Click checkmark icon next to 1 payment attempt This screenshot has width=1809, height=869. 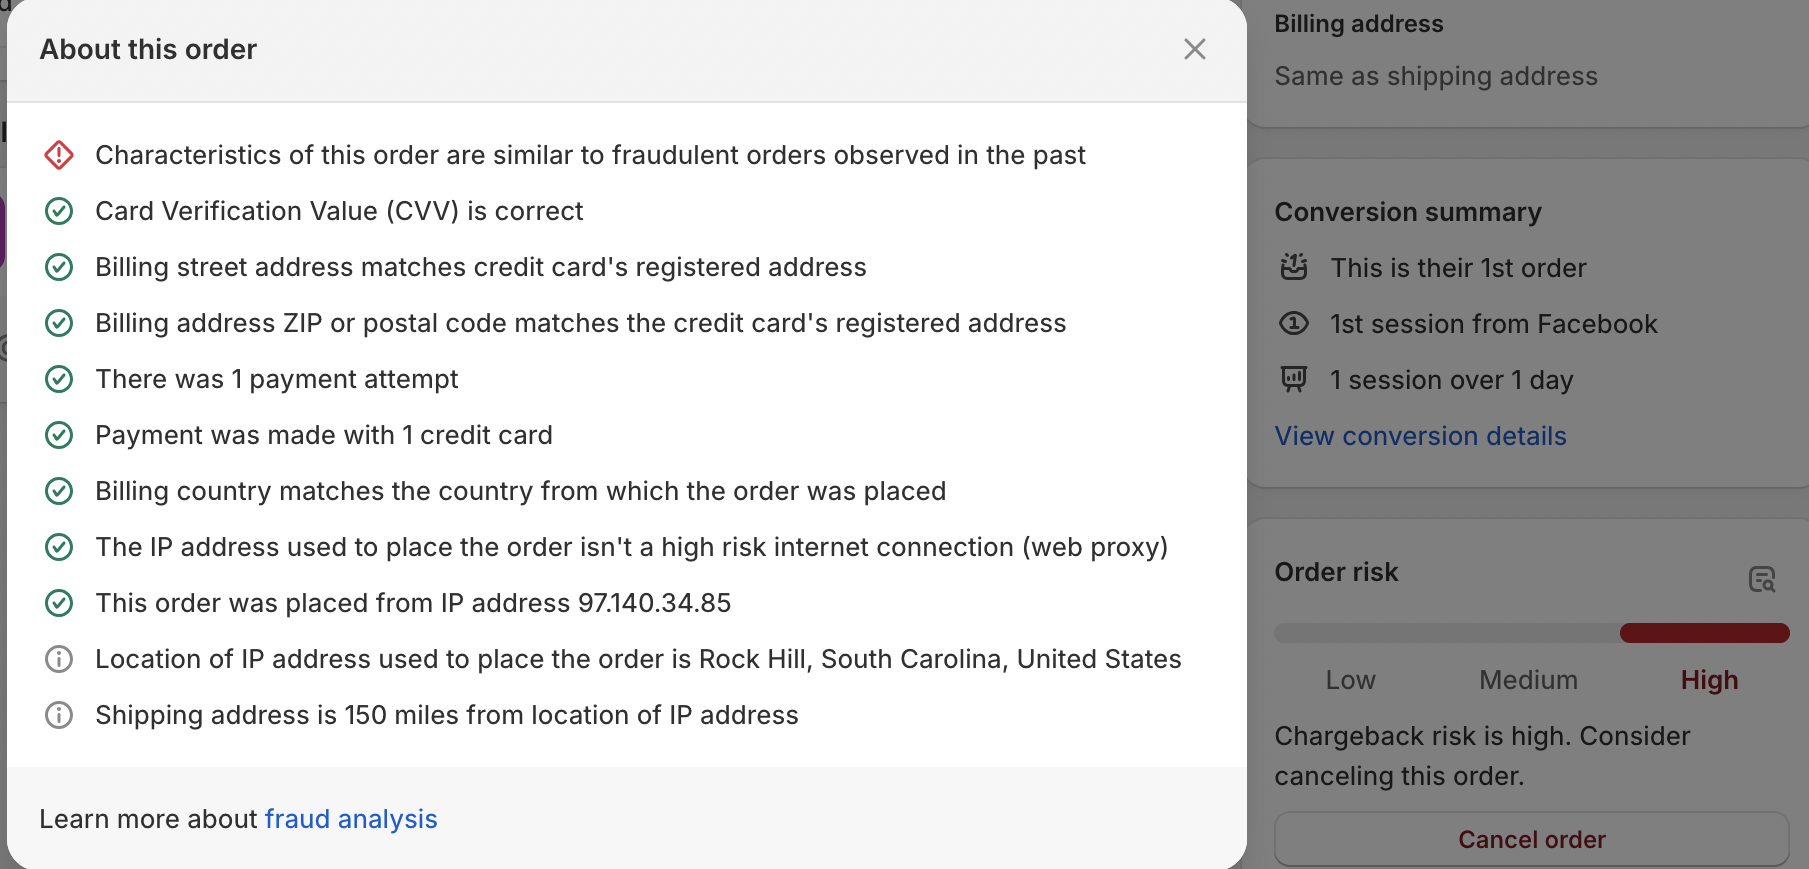pyautogui.click(x=59, y=379)
